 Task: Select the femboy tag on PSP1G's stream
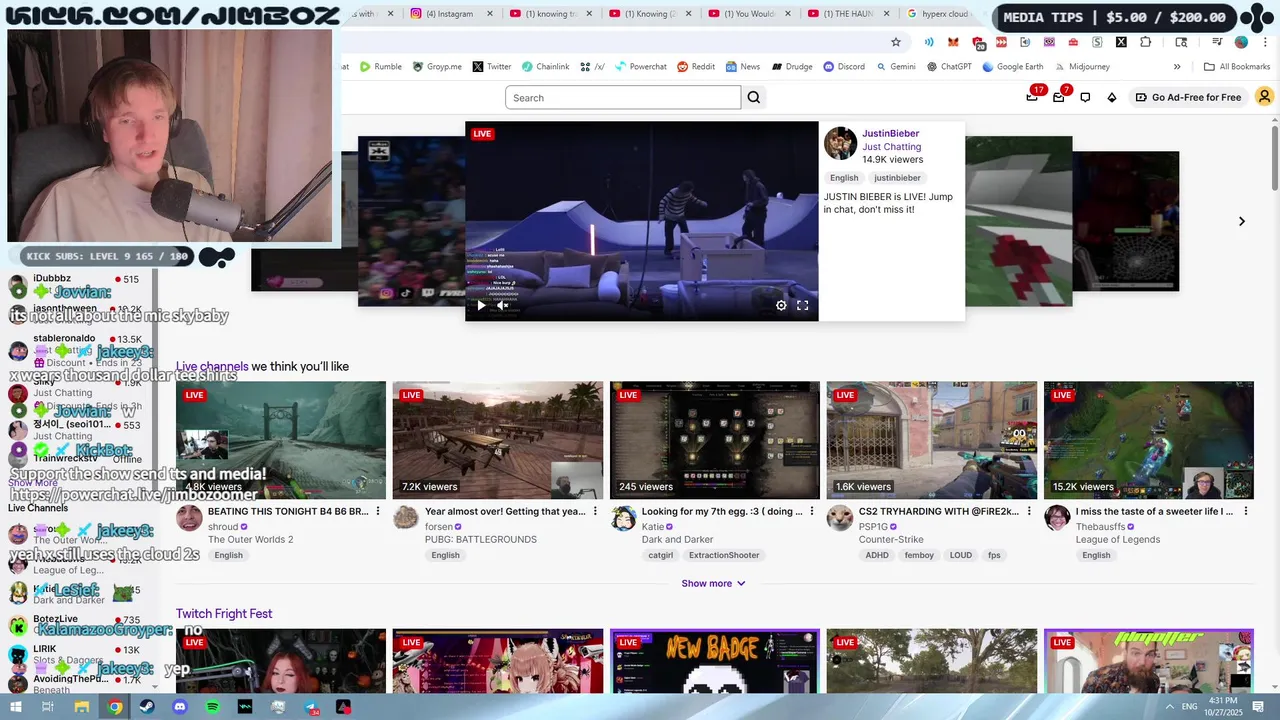[x=919, y=555]
